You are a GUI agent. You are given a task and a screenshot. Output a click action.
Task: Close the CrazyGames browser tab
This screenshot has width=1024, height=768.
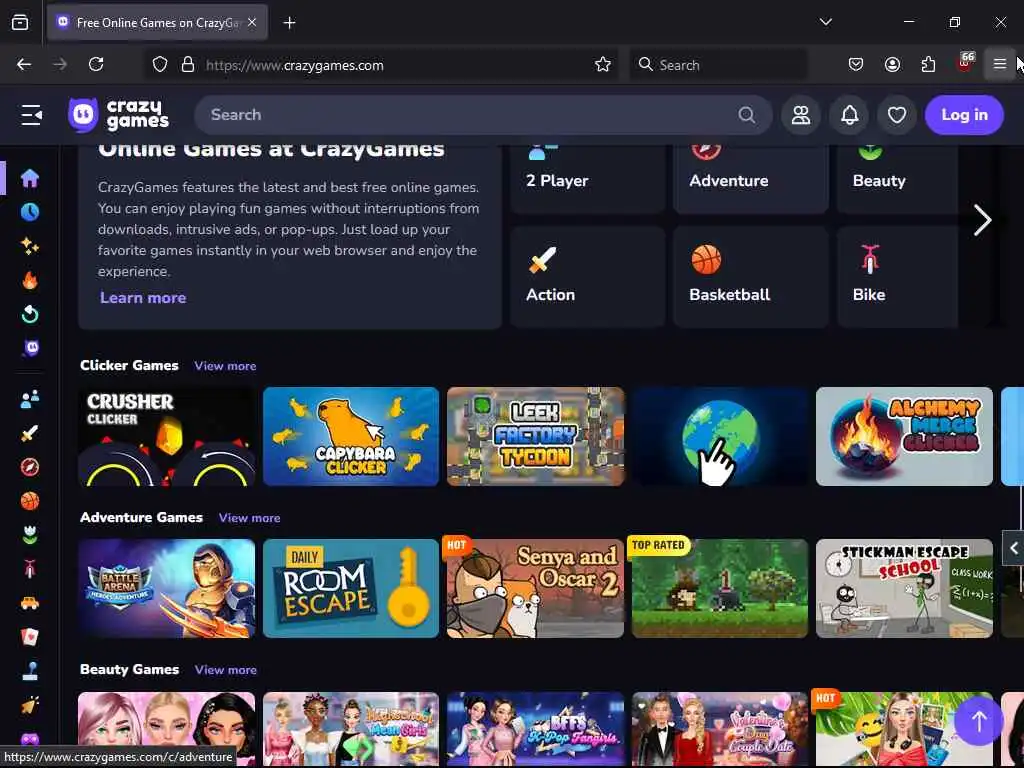point(252,22)
